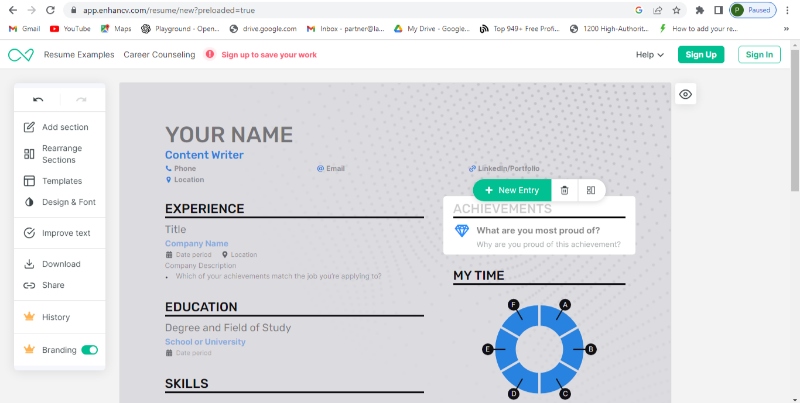Toggle the preview eye icon
Screen dimensions: 800x403
[685, 94]
